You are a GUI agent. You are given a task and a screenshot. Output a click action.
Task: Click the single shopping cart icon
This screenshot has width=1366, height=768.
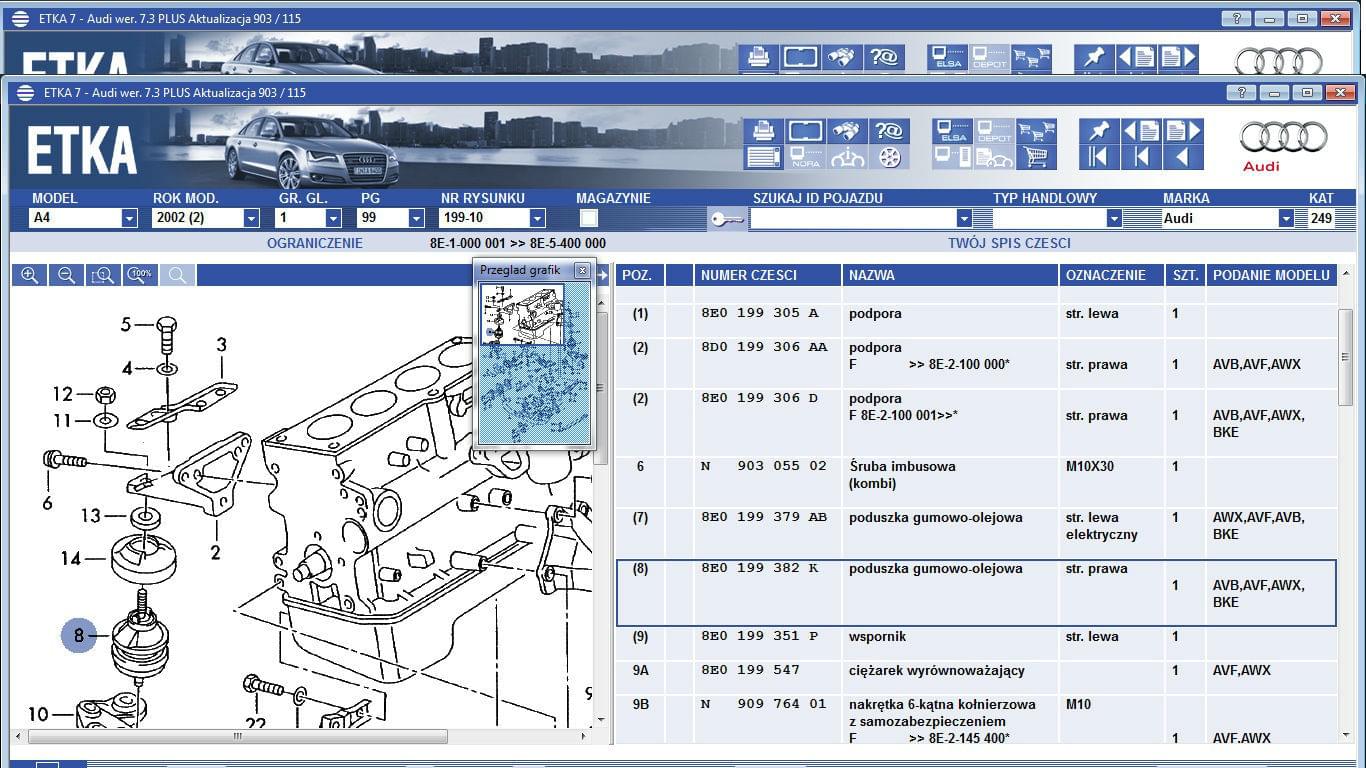(x=1036, y=157)
